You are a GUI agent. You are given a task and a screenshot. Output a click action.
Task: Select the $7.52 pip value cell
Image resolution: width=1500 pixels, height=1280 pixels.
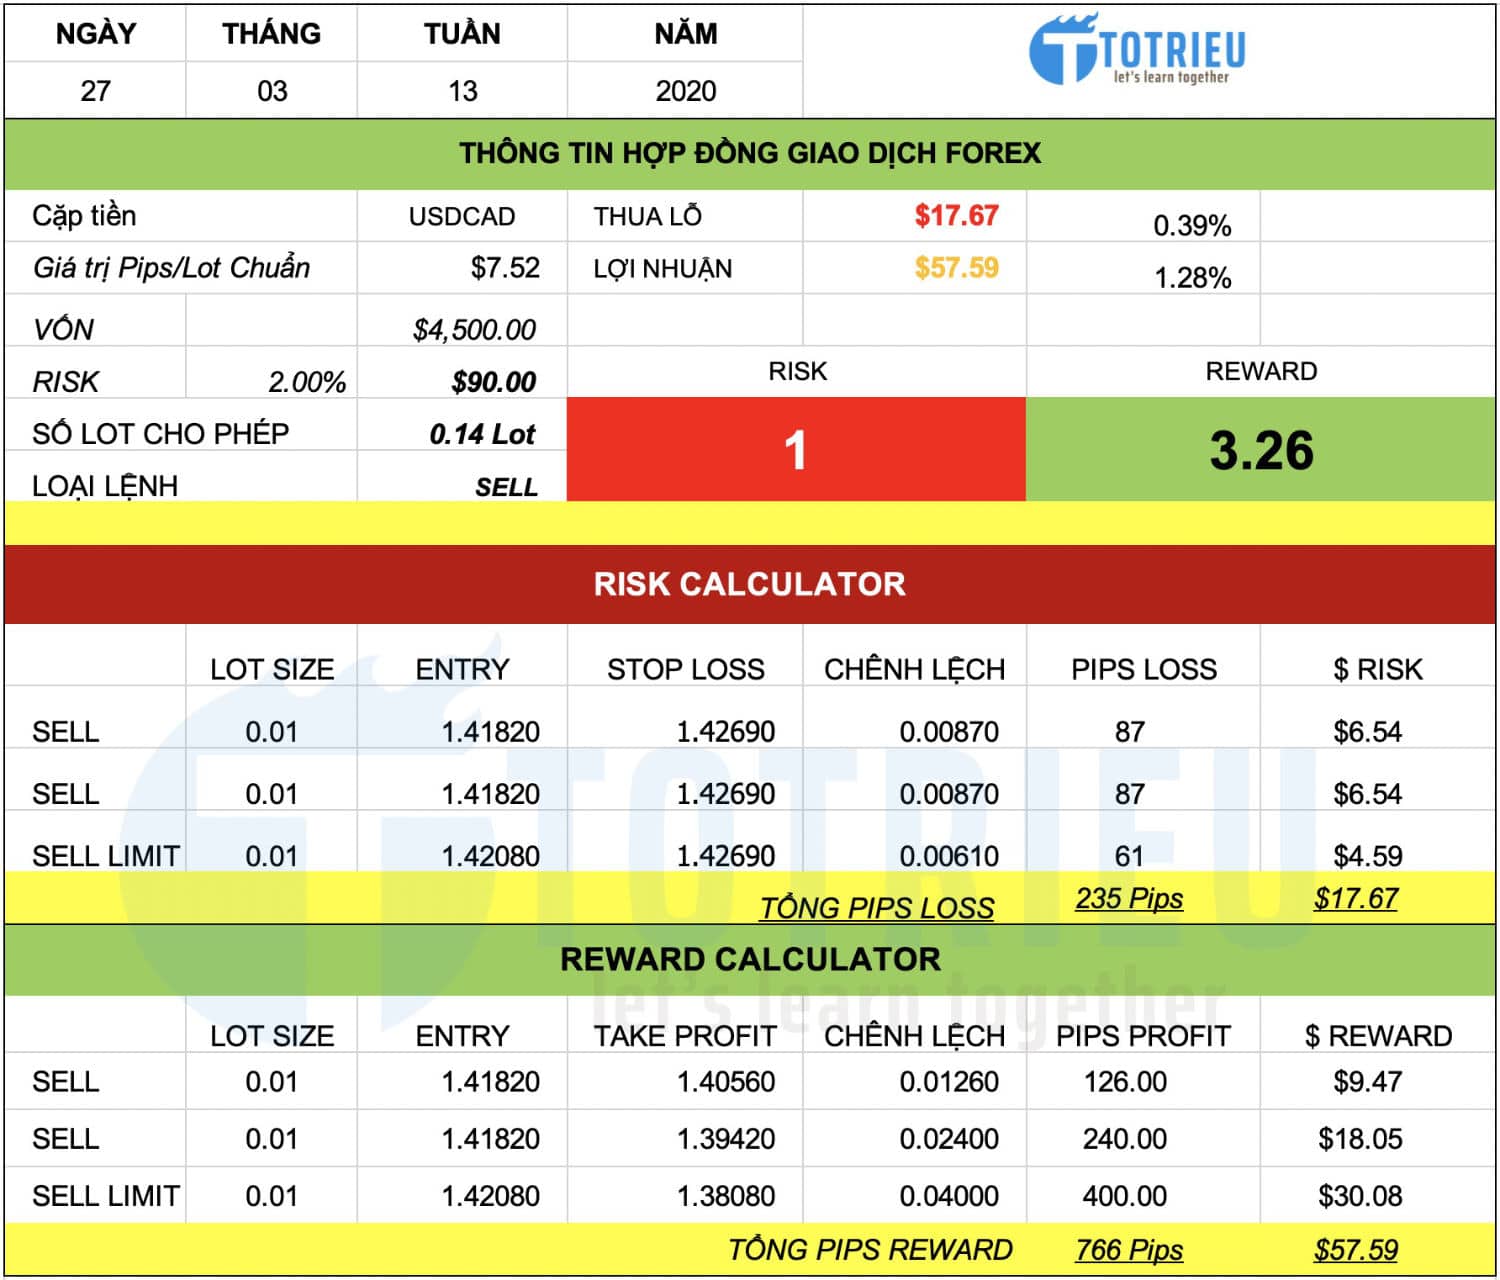point(505,268)
